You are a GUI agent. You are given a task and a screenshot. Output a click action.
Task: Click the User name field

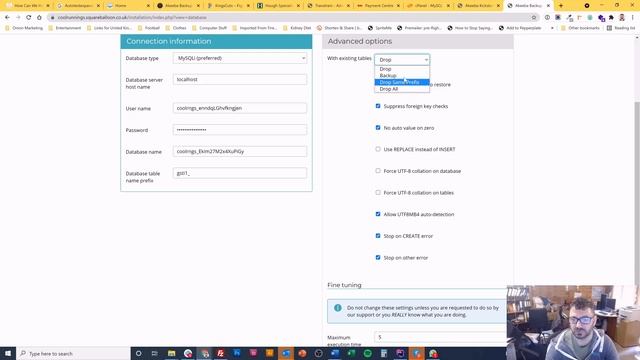click(x=240, y=108)
